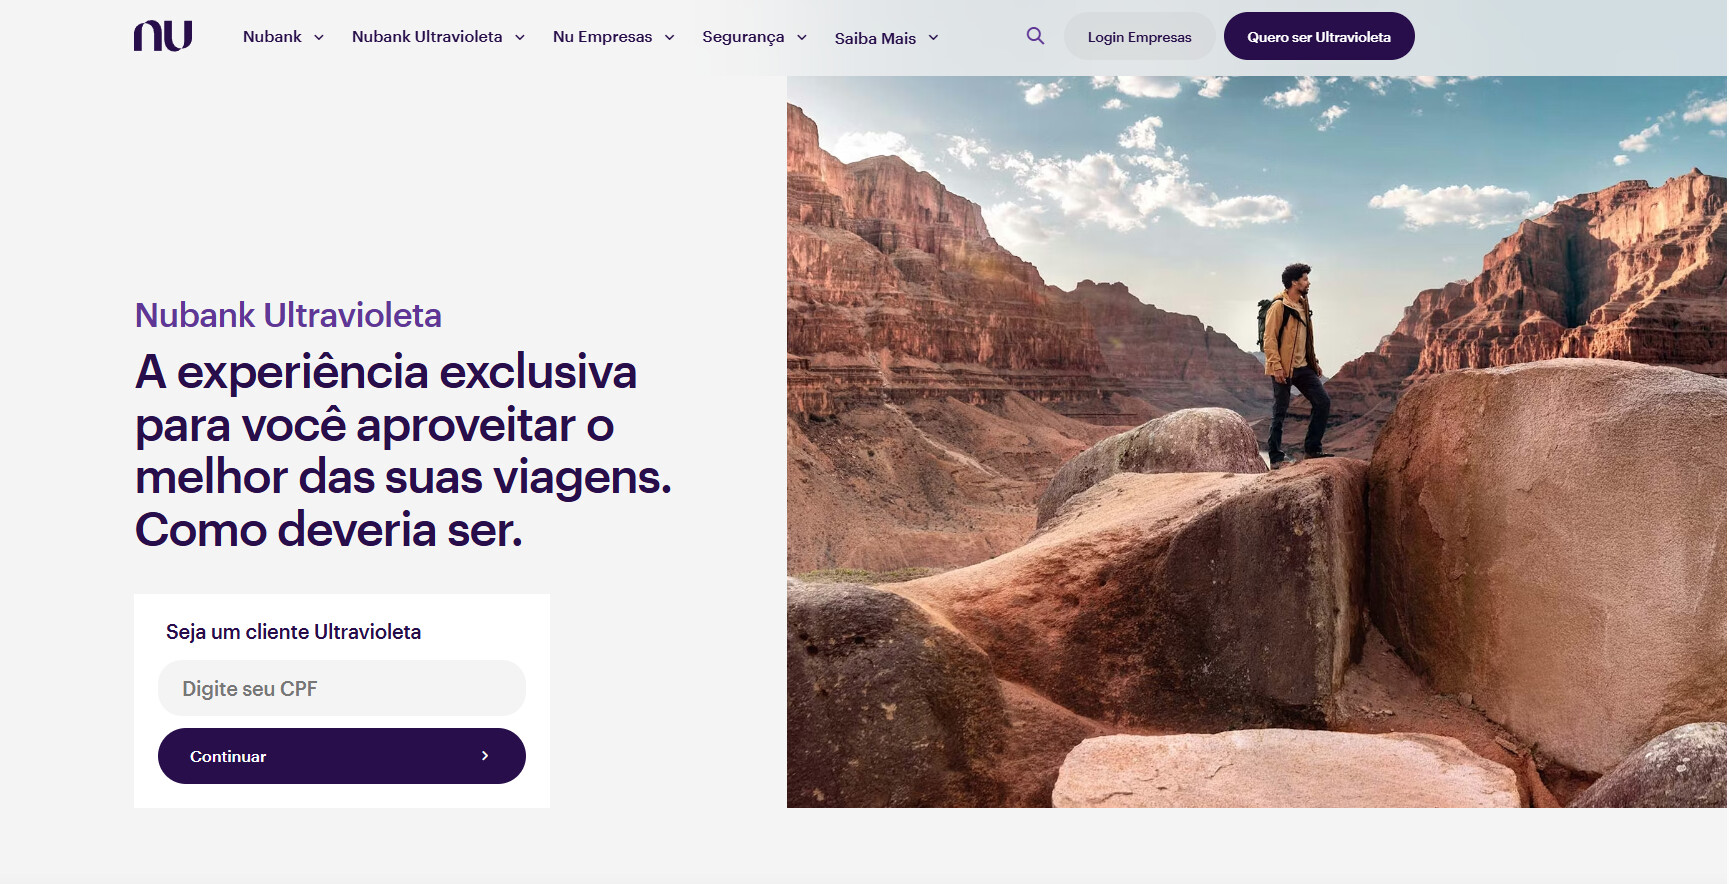Focus the Digite seu CPF field
Image resolution: width=1729 pixels, height=884 pixels.
pyautogui.click(x=342, y=688)
